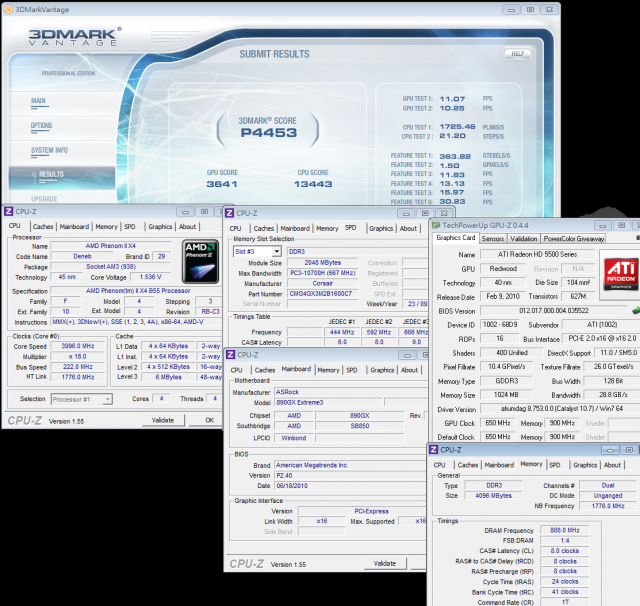Open About tab in the Processor CPU-Z window
640x606 pixels.
187,226
